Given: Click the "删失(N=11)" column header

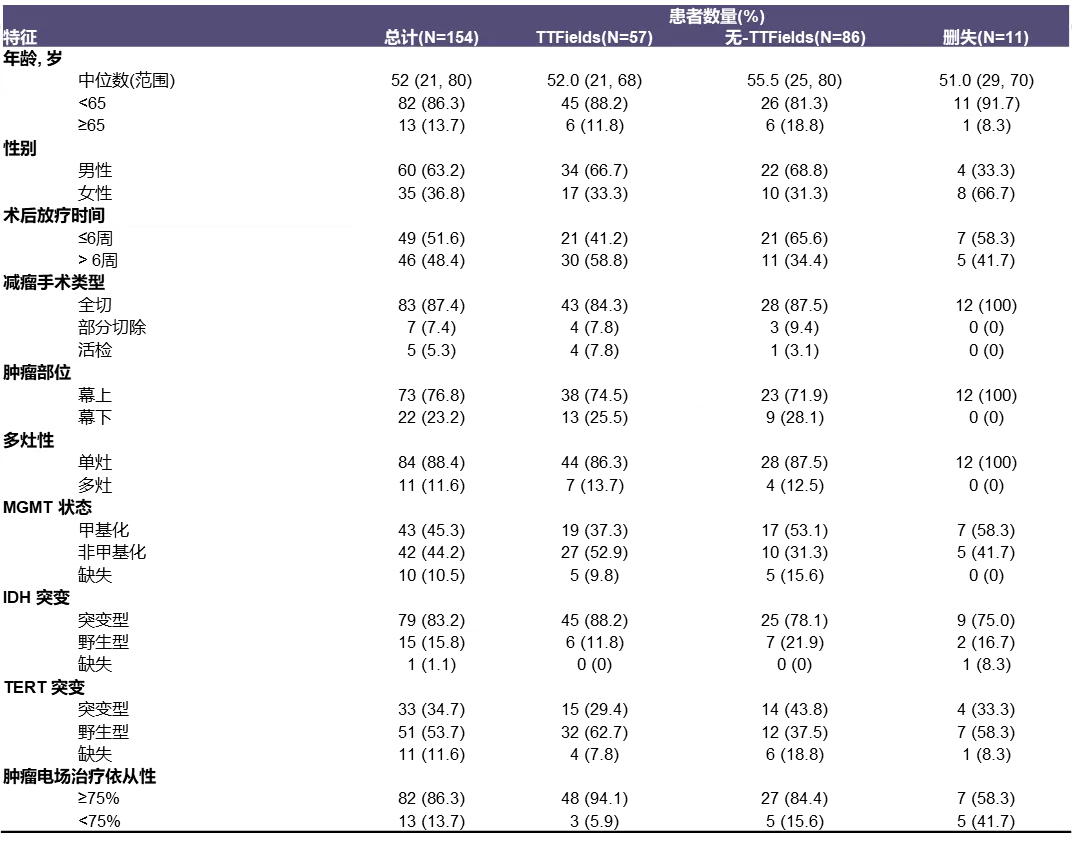Looking at the screenshot, I should click(x=984, y=38).
